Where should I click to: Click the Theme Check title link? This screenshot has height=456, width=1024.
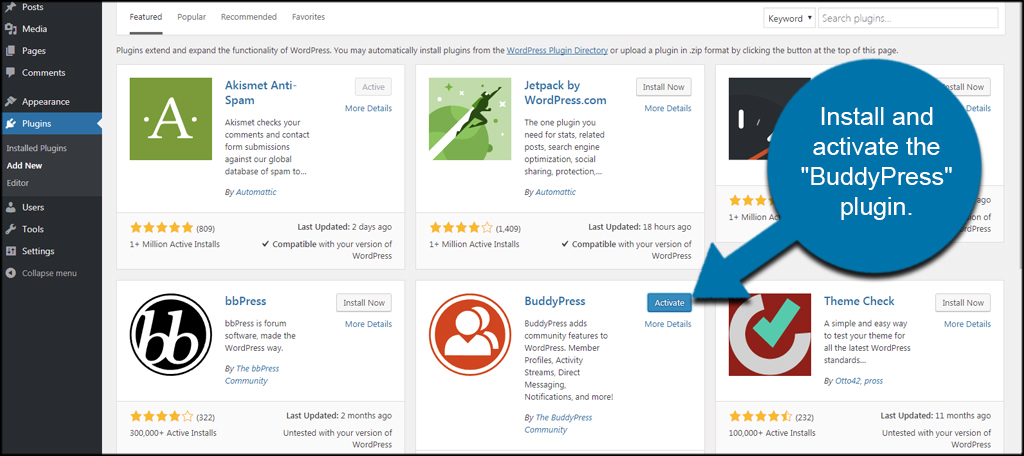pos(859,301)
